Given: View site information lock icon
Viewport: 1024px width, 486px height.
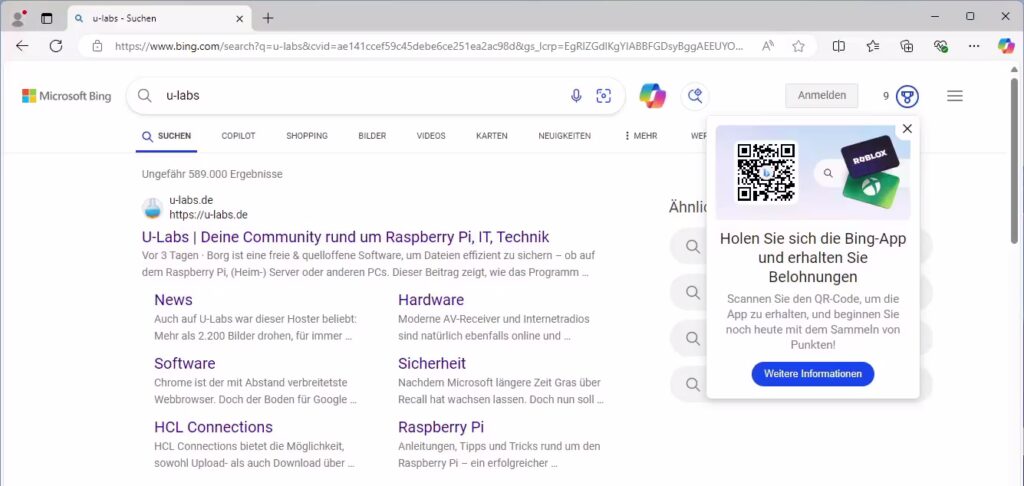Looking at the screenshot, I should pos(97,46).
